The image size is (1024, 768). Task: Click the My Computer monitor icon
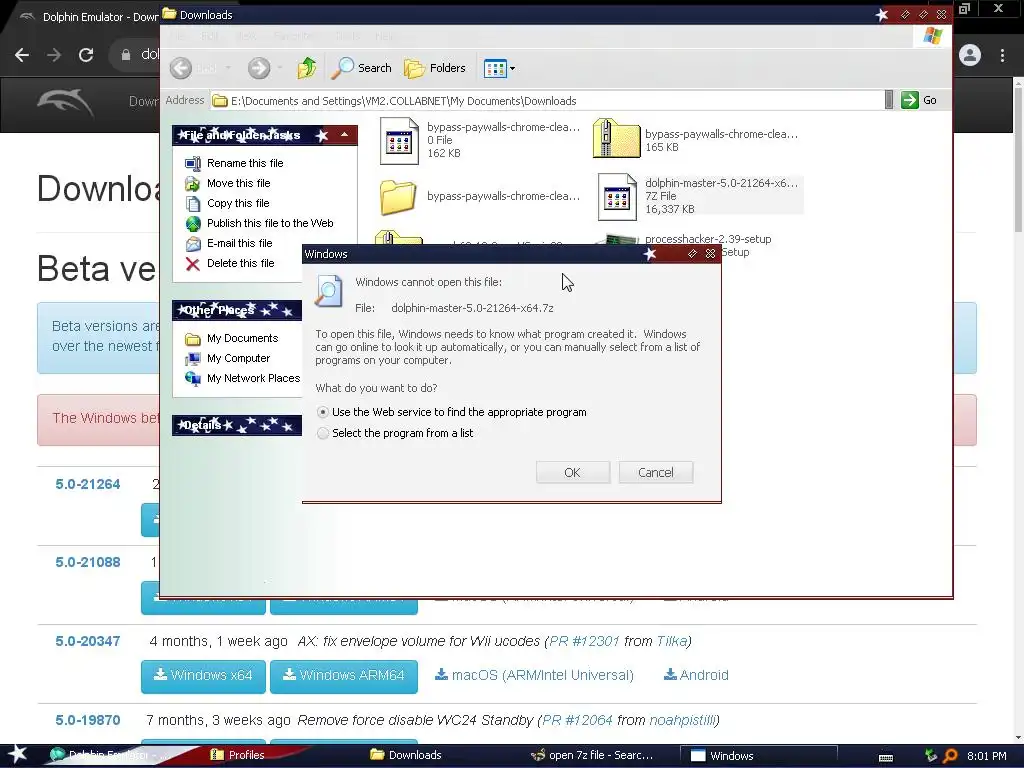point(193,359)
